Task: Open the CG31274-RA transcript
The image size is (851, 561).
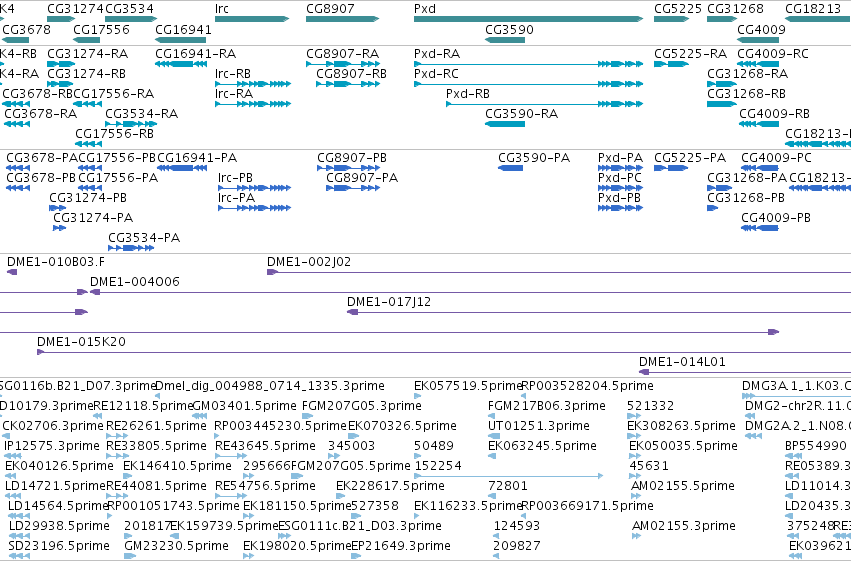Action: [87, 54]
